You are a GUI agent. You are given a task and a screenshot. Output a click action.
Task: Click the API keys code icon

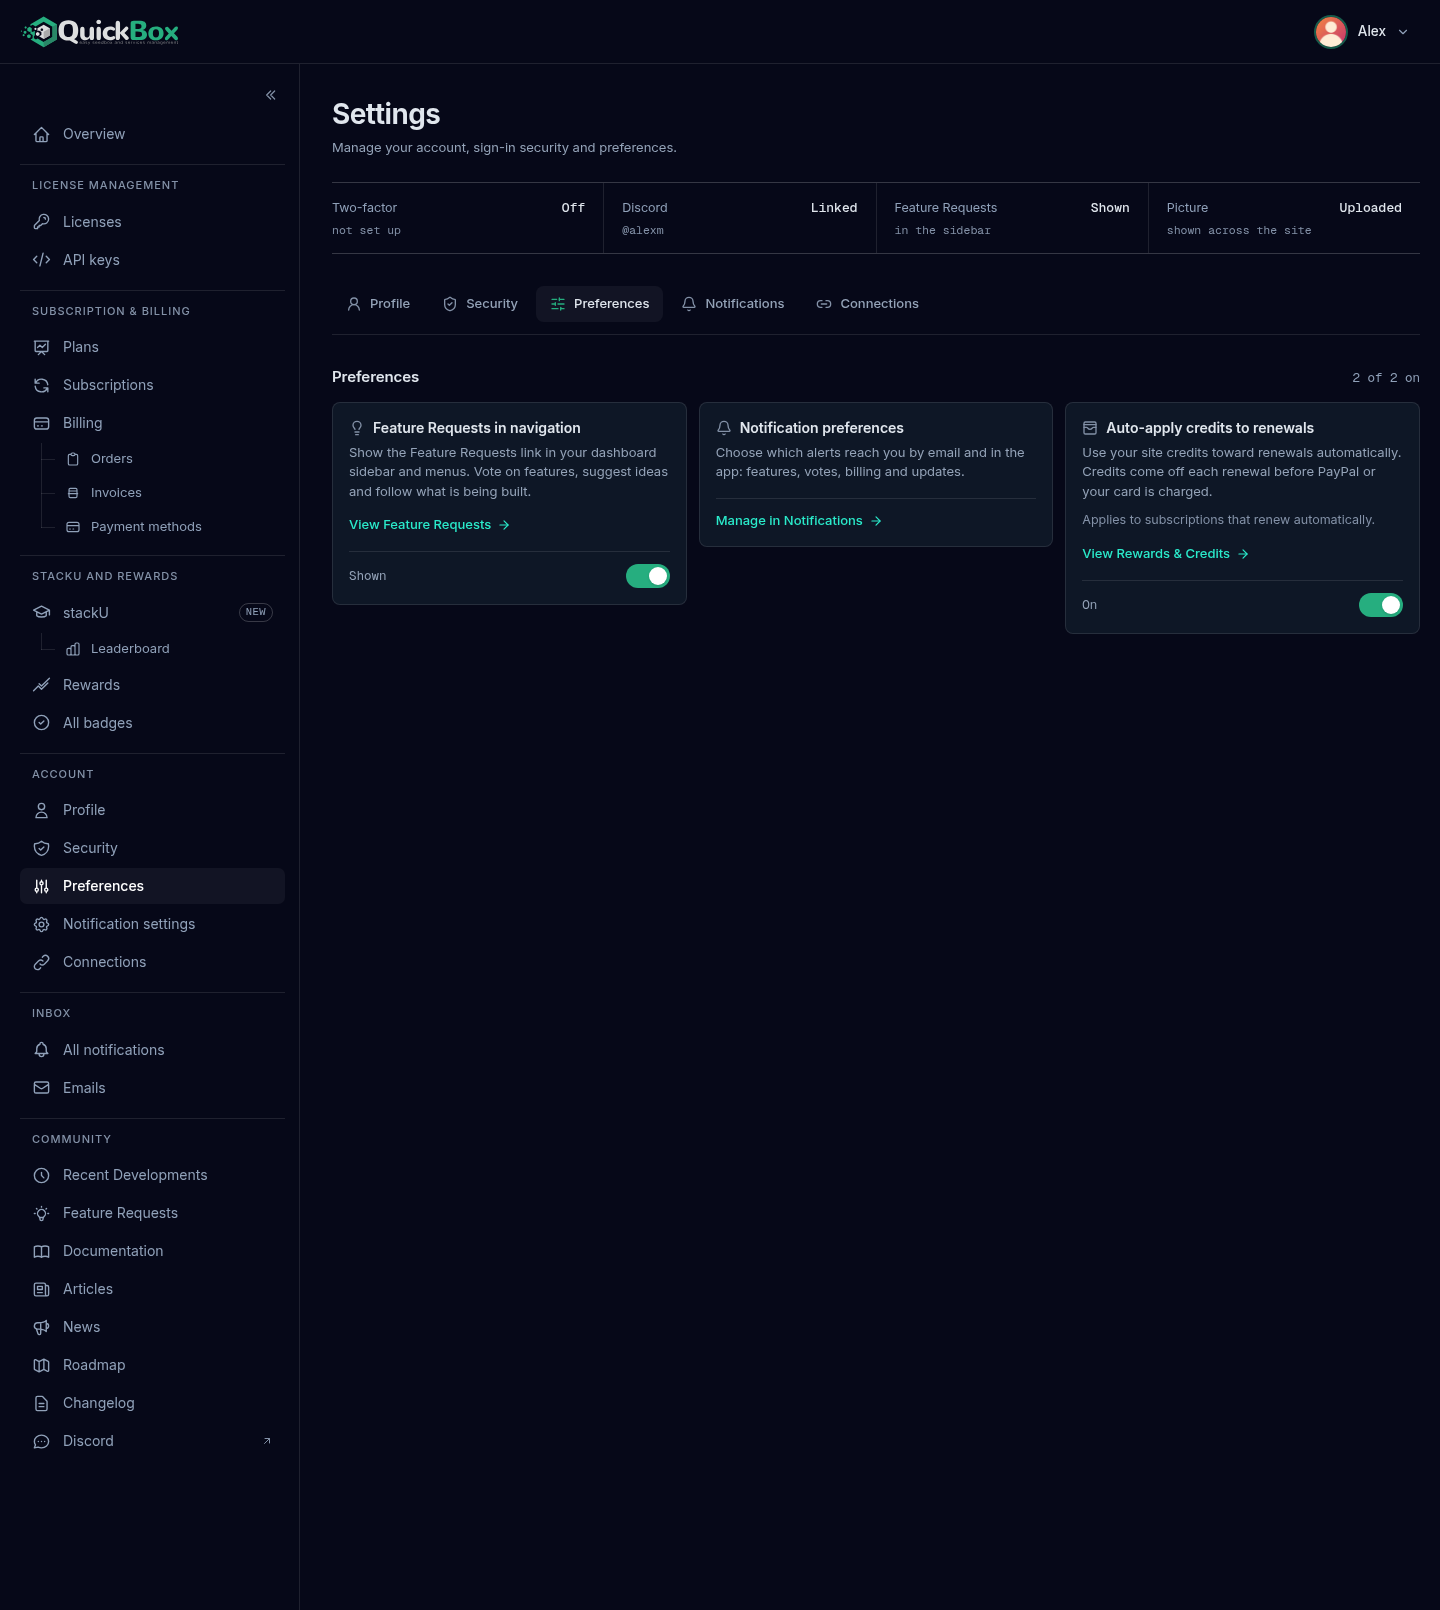pos(42,260)
